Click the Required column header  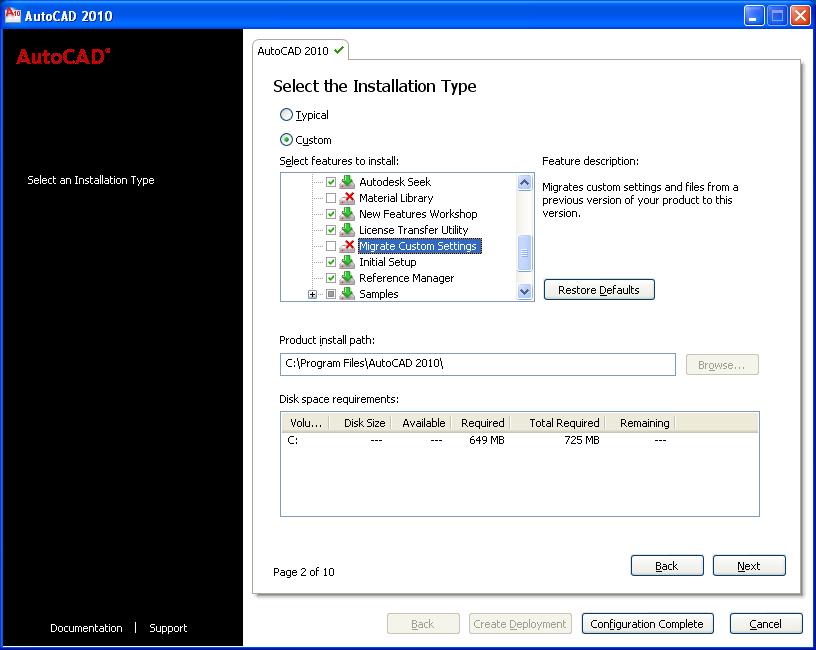click(x=480, y=423)
